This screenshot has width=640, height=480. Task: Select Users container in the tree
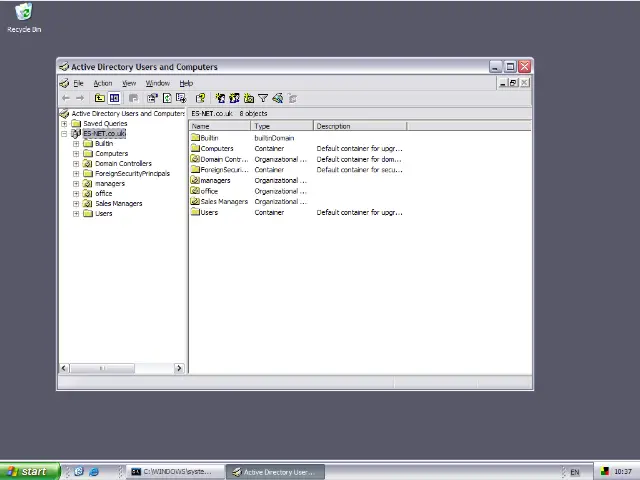click(x=104, y=213)
